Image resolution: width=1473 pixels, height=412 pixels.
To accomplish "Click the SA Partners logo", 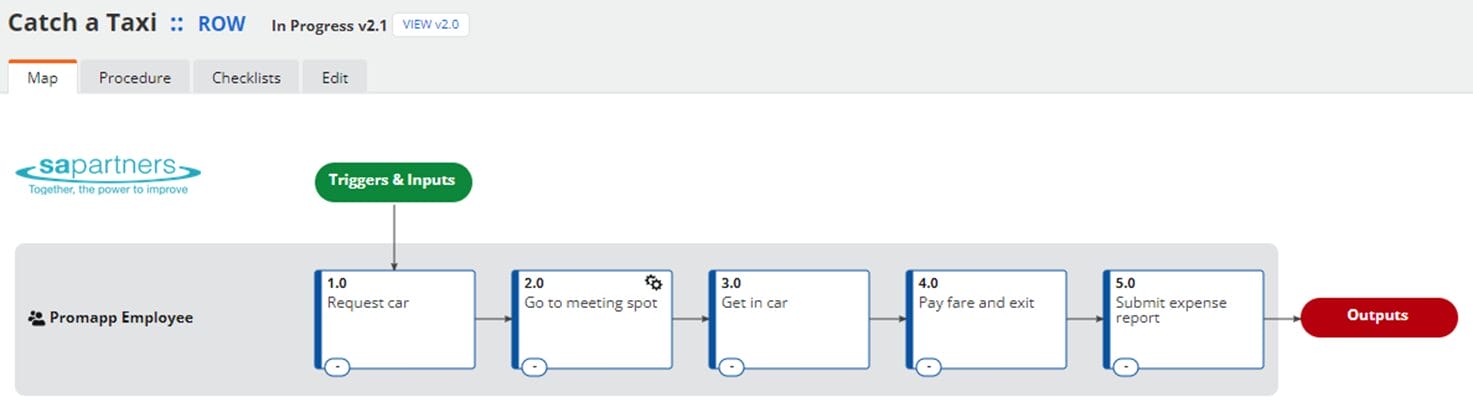I will coord(108,175).
